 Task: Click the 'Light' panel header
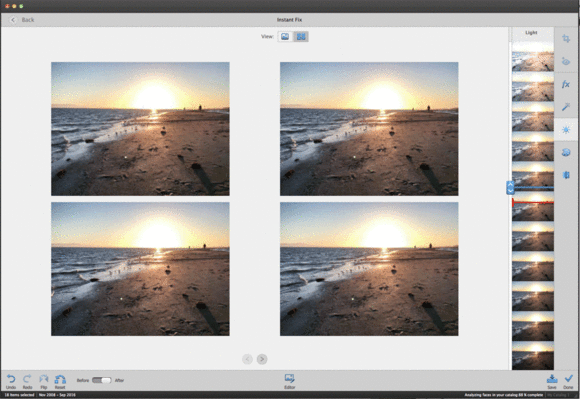[x=531, y=33]
